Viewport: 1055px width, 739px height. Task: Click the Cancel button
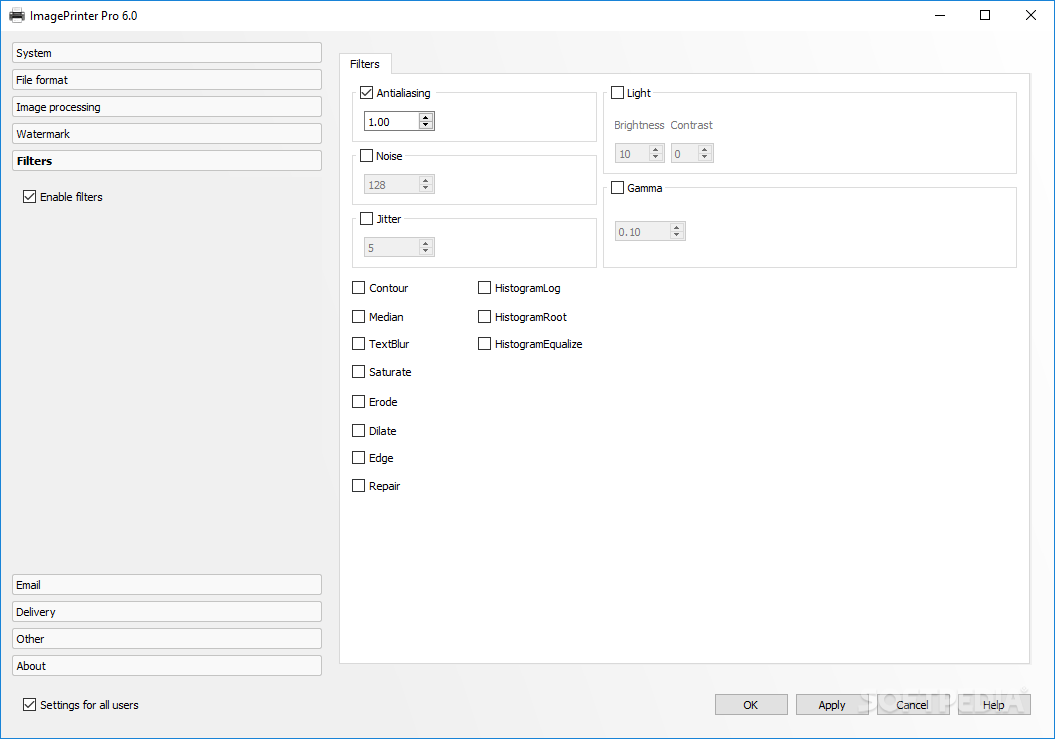coord(912,705)
